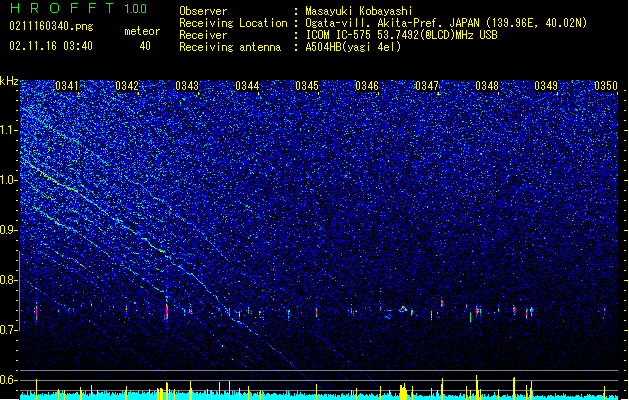
Task: Click the 0.9 kHz frequency tick label
Action: [9, 230]
